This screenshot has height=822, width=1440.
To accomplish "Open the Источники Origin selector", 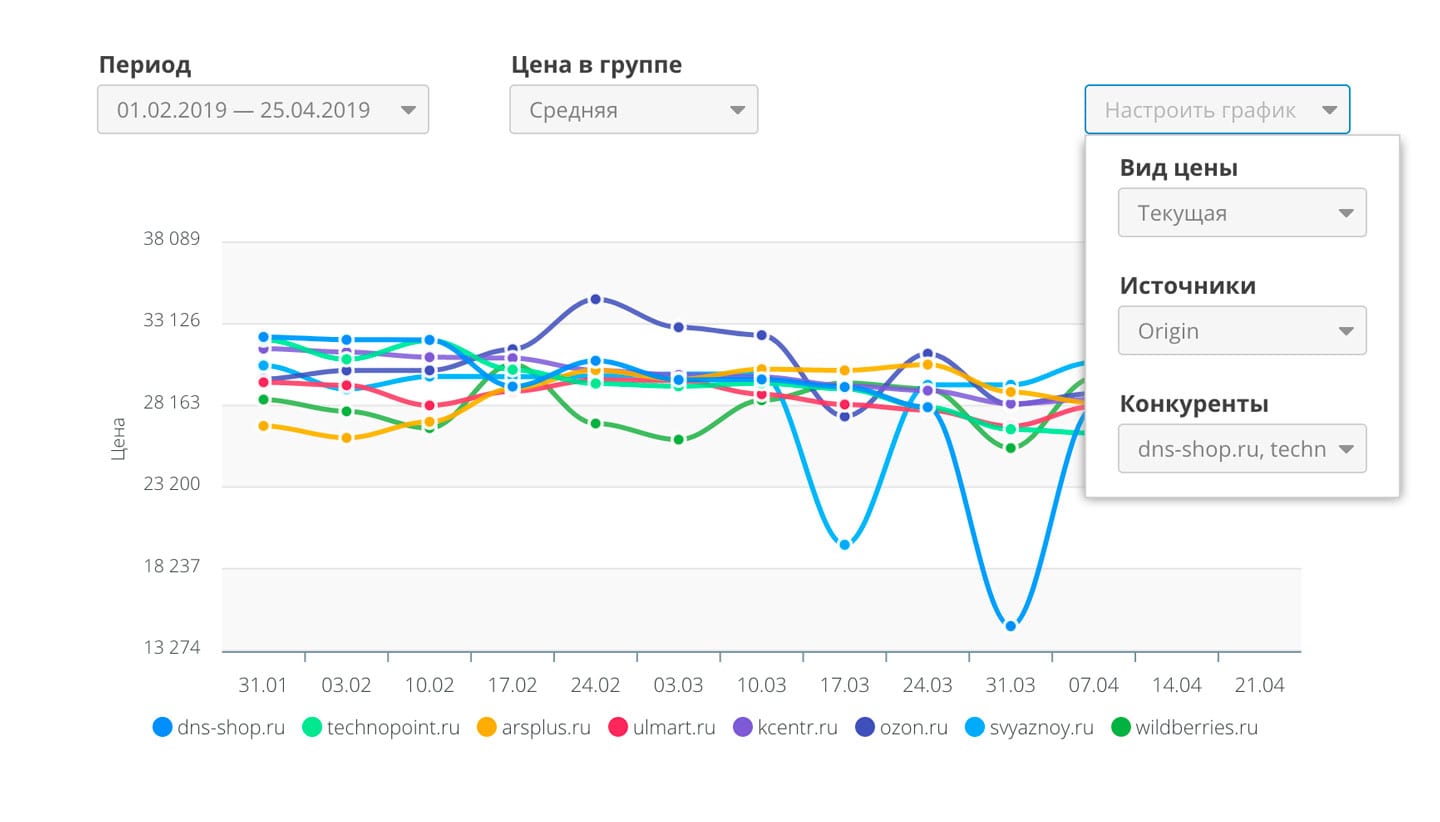I will tap(1242, 331).
